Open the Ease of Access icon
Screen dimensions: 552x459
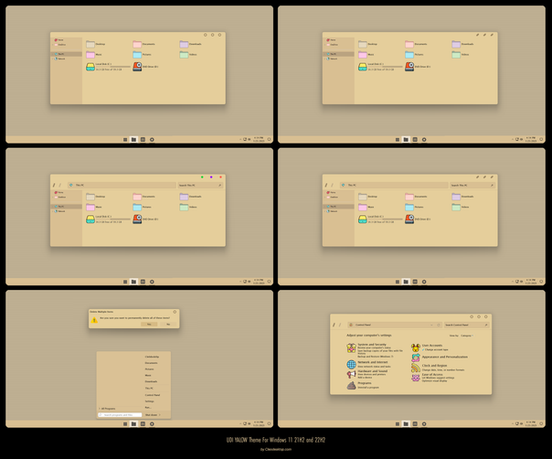(415, 378)
